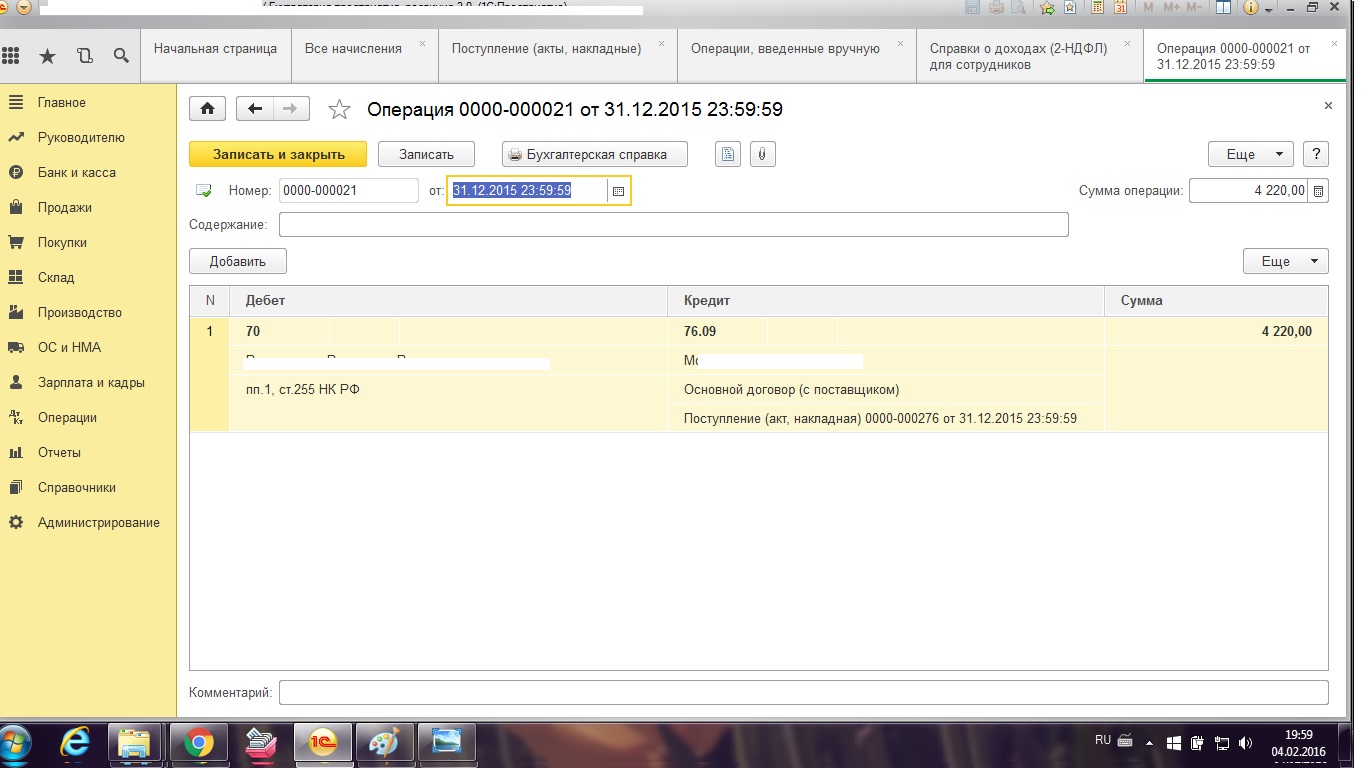Open the calculator icon in title toolbar
The width and height of the screenshot is (1366, 768).
(1097, 8)
